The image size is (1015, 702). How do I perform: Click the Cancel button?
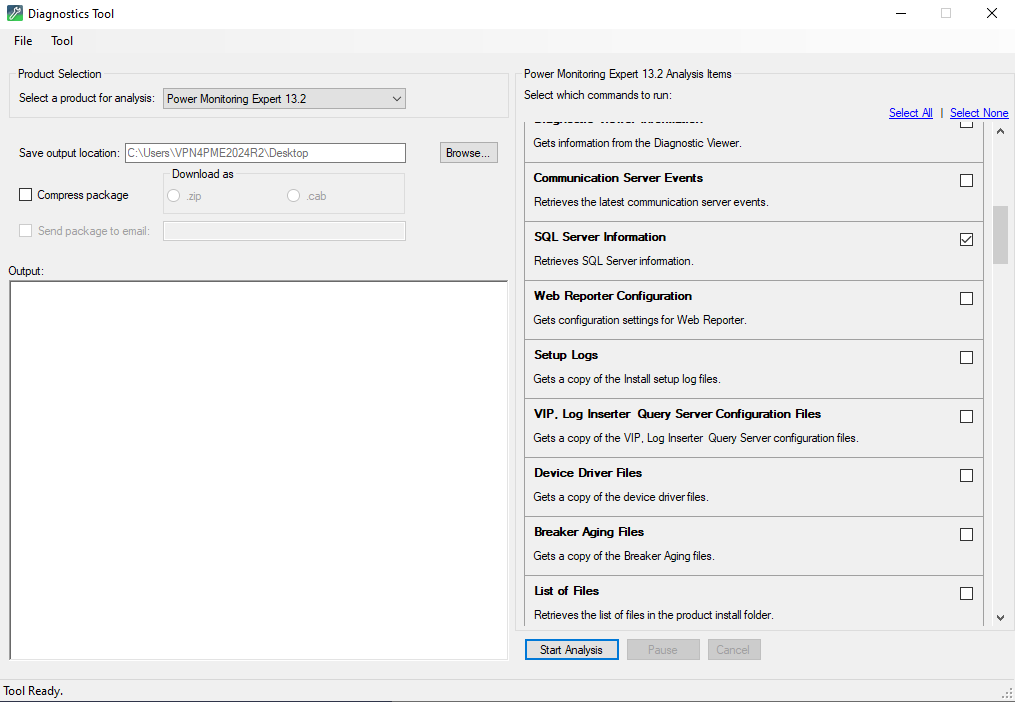click(x=734, y=650)
